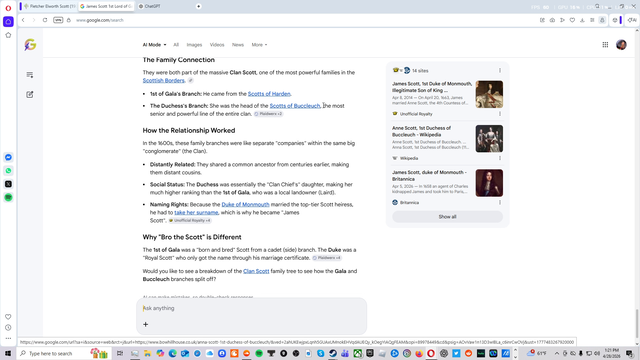The image size is (640, 360).
Task: Show hidden system tray icons
Action: point(557,353)
